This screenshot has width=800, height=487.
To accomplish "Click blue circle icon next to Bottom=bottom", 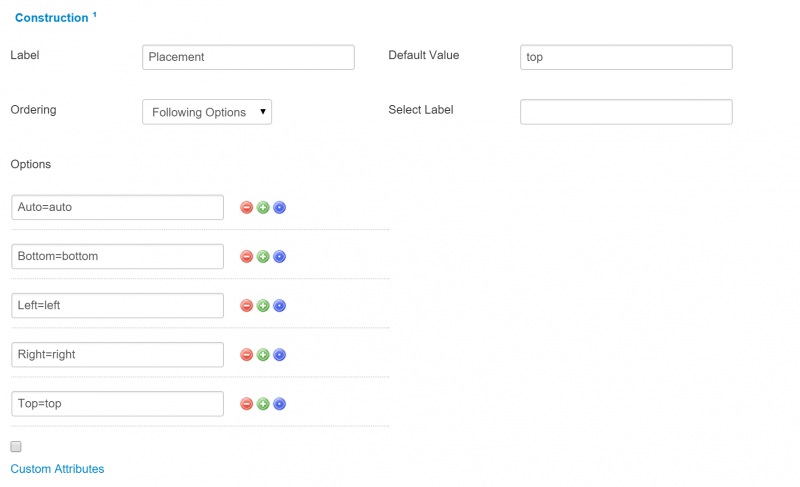I will pyautogui.click(x=279, y=257).
